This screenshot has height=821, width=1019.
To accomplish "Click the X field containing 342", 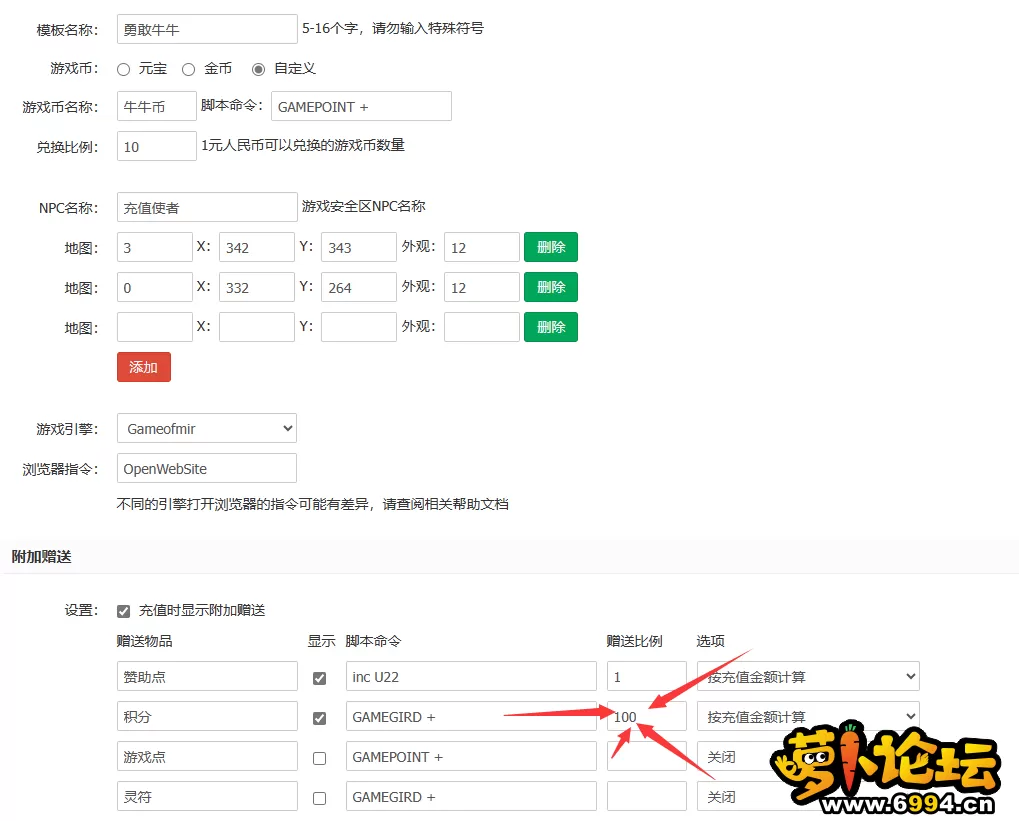I will 257,247.
